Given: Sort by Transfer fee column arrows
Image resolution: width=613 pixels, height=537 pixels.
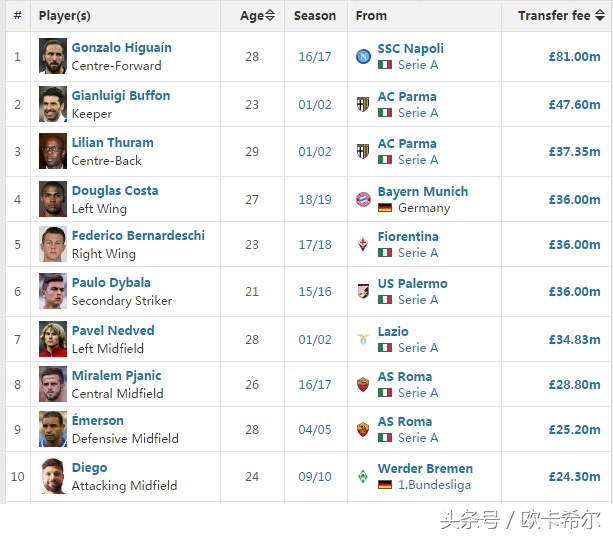Looking at the screenshot, I should point(600,16).
